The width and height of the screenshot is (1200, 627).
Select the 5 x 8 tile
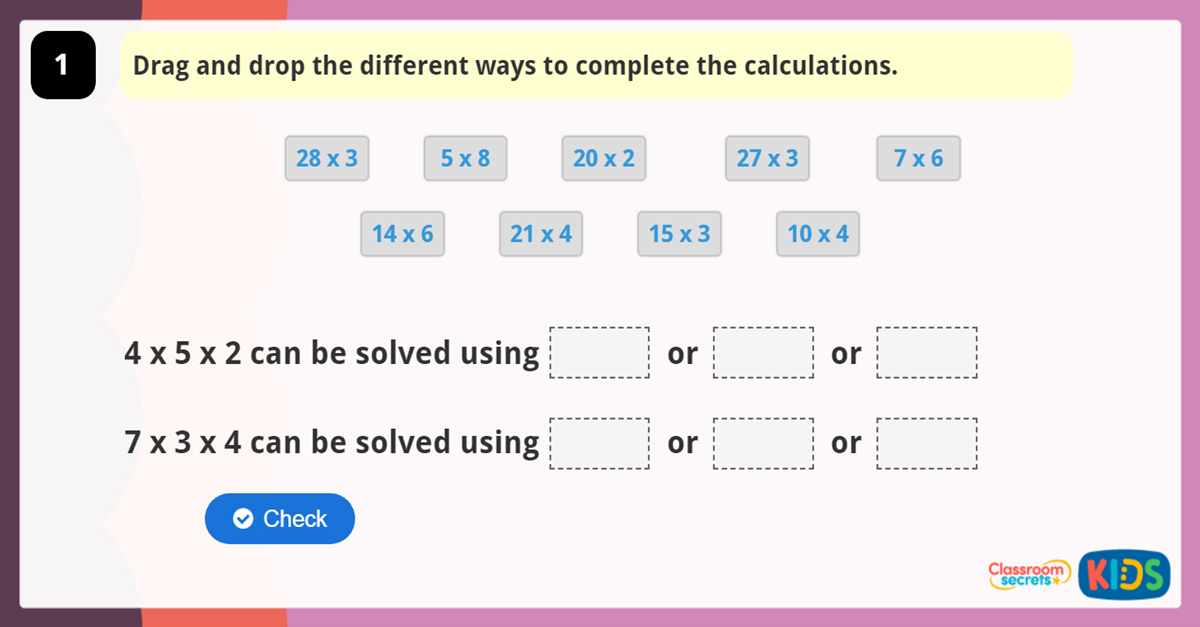point(465,158)
